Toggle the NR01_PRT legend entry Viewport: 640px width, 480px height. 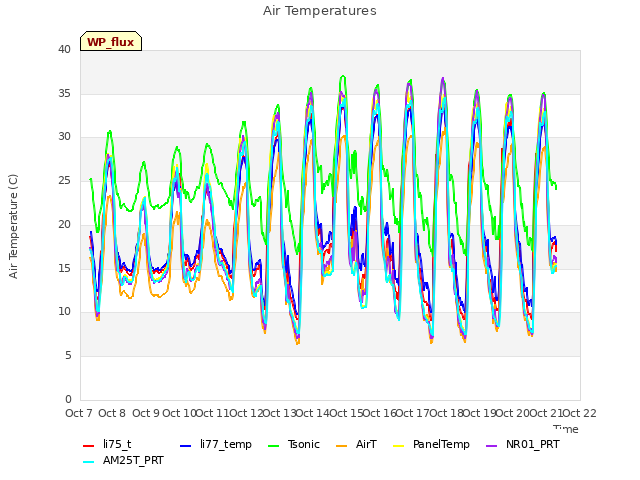523,444
